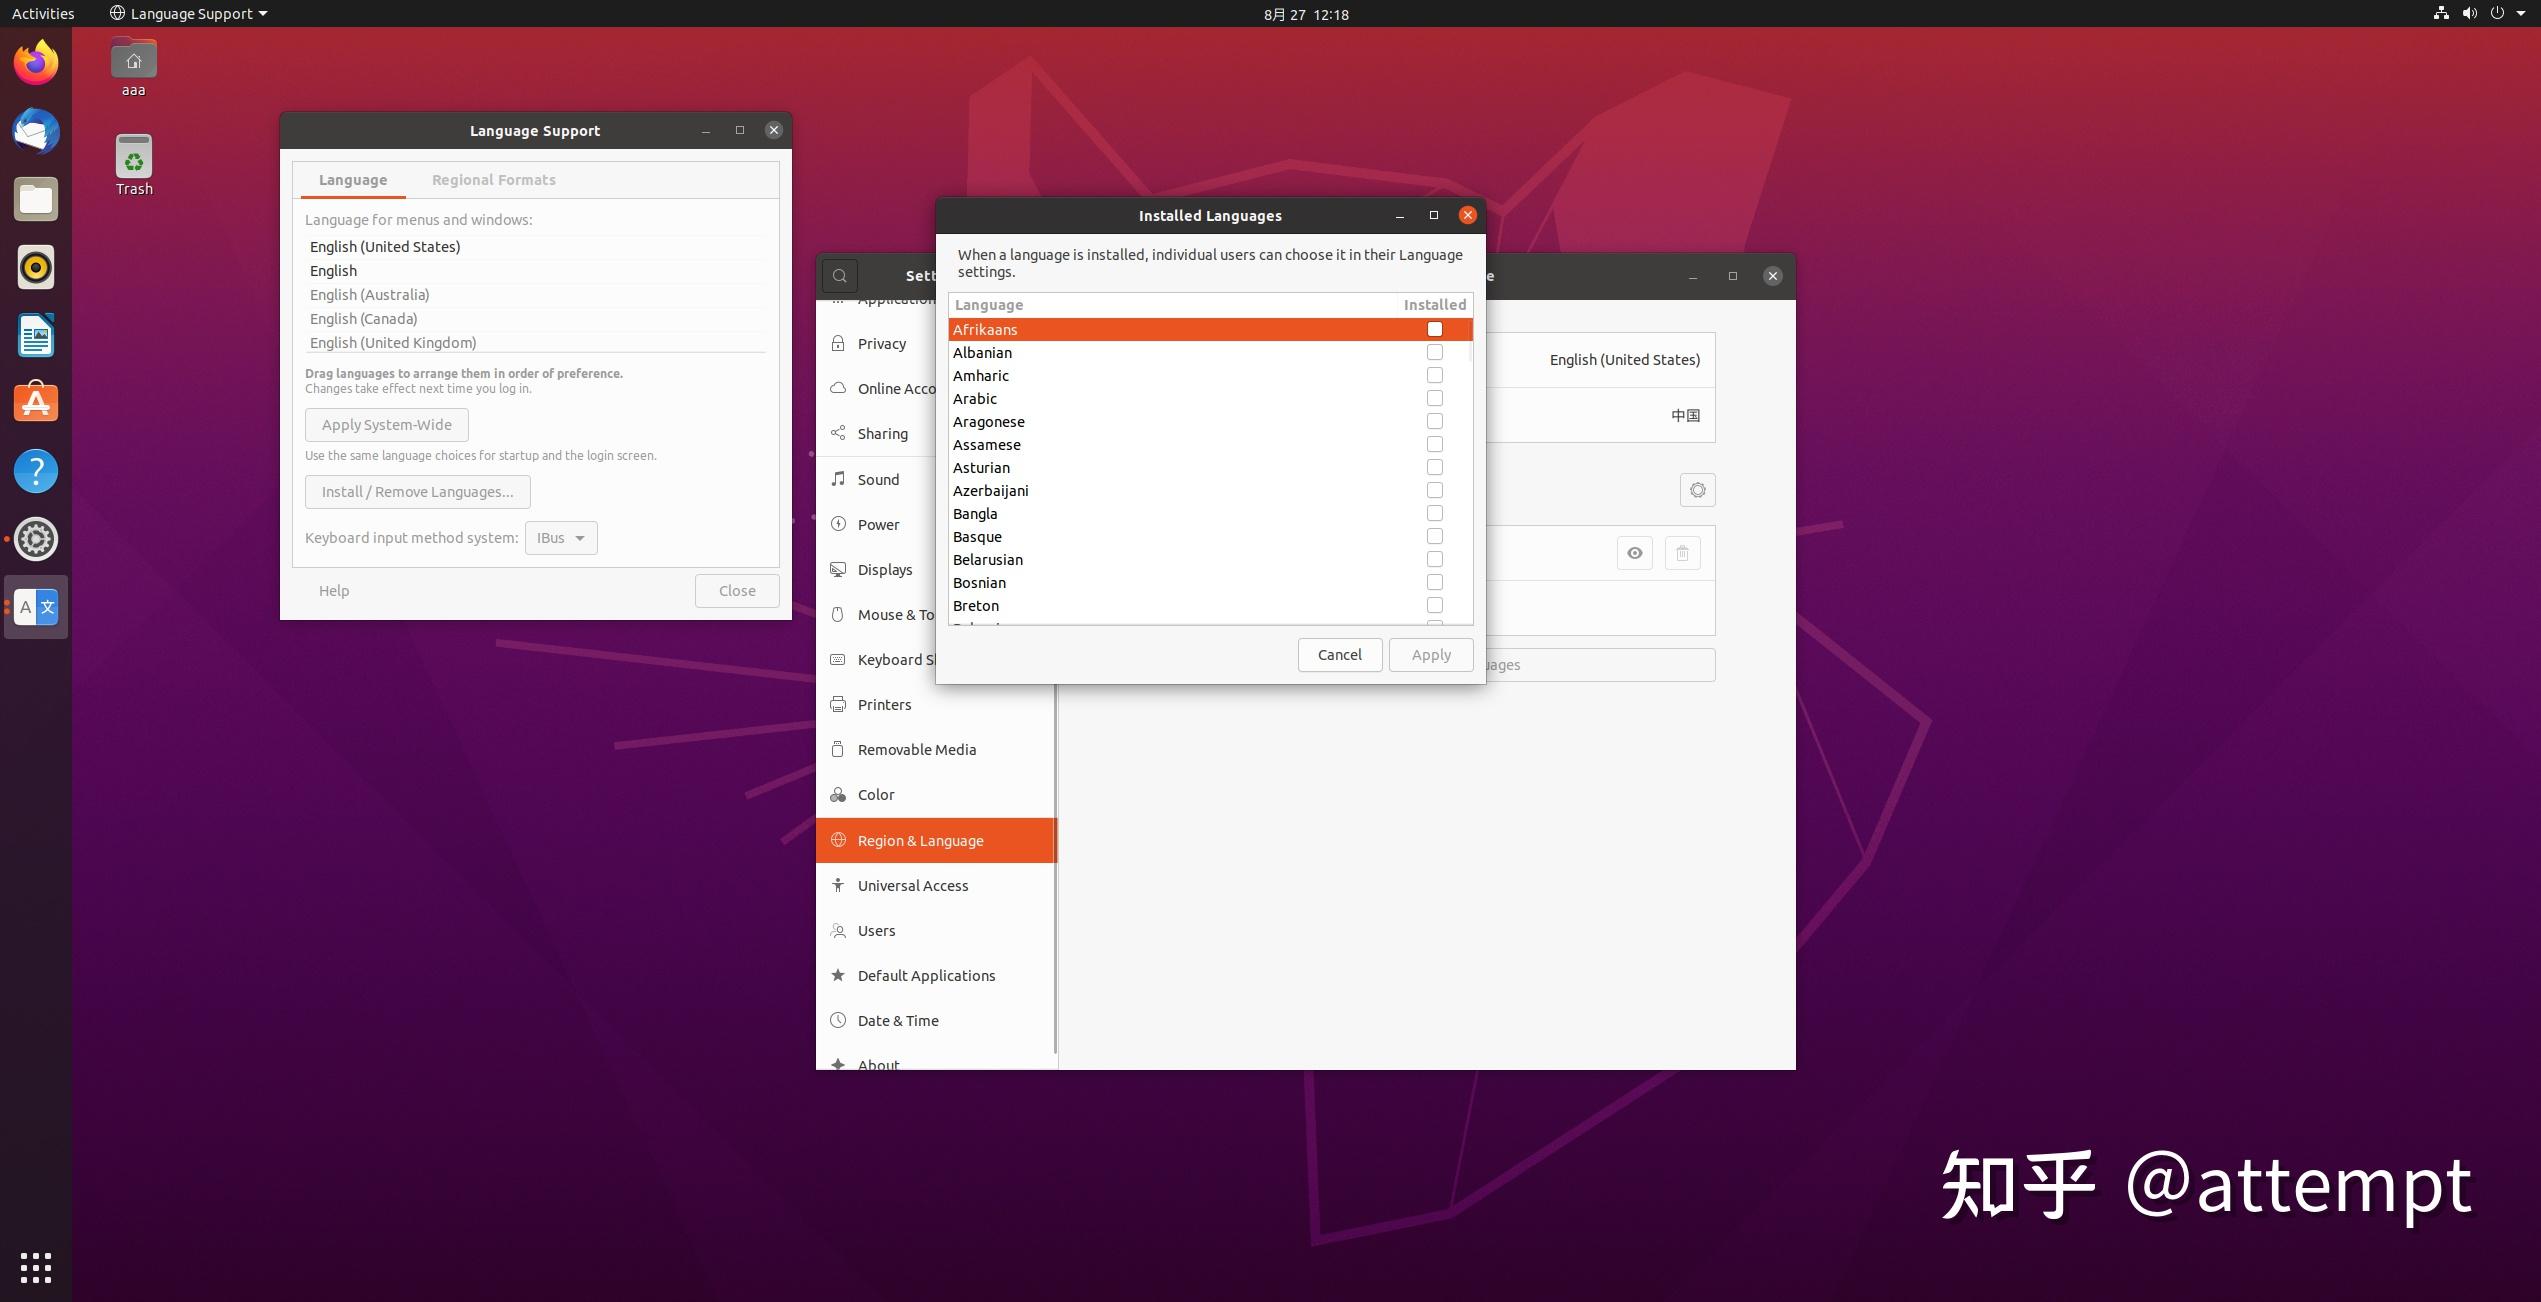Open Firefox from the dock
The image size is (2541, 1302).
[36, 63]
